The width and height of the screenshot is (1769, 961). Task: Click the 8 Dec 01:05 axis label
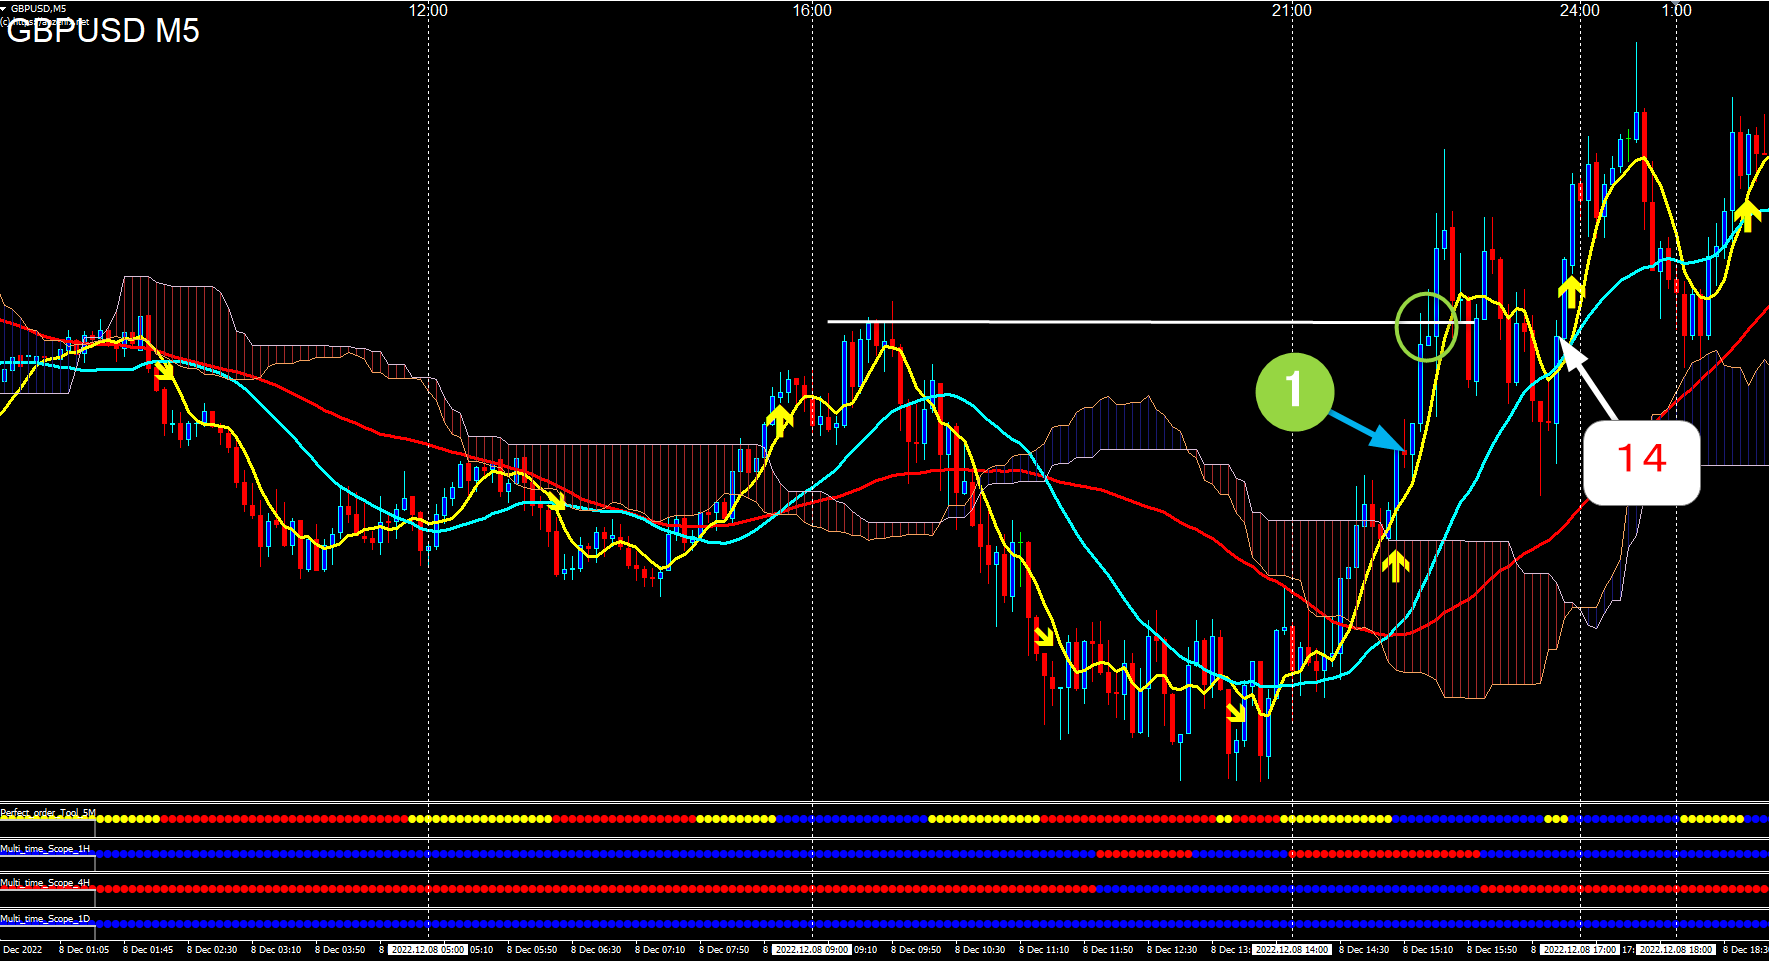[x=84, y=950]
